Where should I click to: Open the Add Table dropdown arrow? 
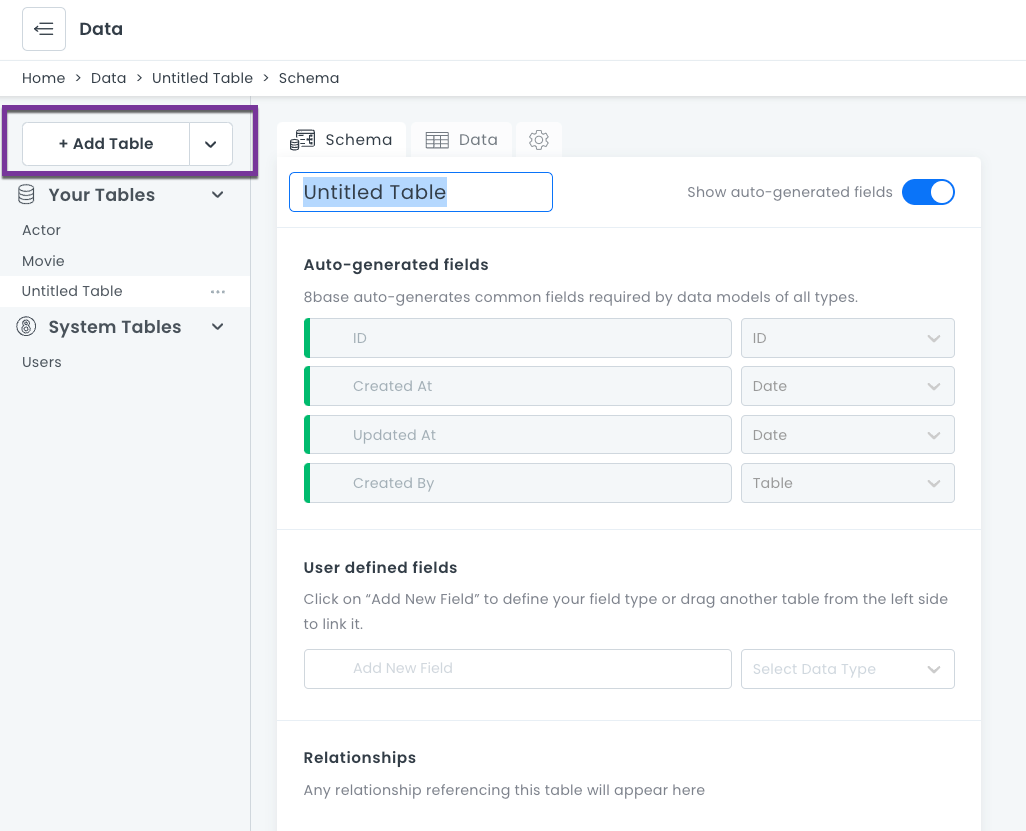[211, 144]
